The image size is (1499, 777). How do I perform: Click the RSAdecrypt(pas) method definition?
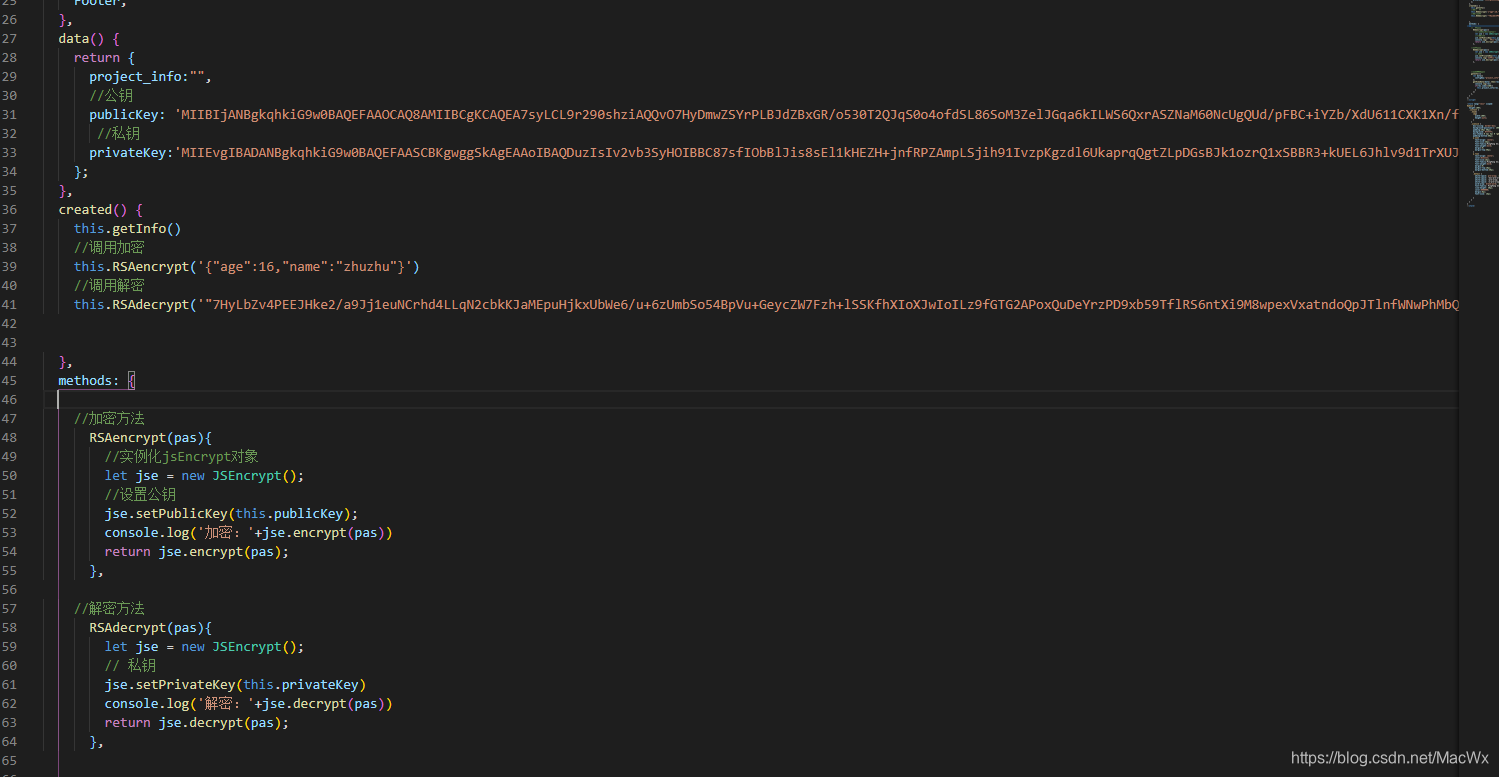click(x=150, y=627)
